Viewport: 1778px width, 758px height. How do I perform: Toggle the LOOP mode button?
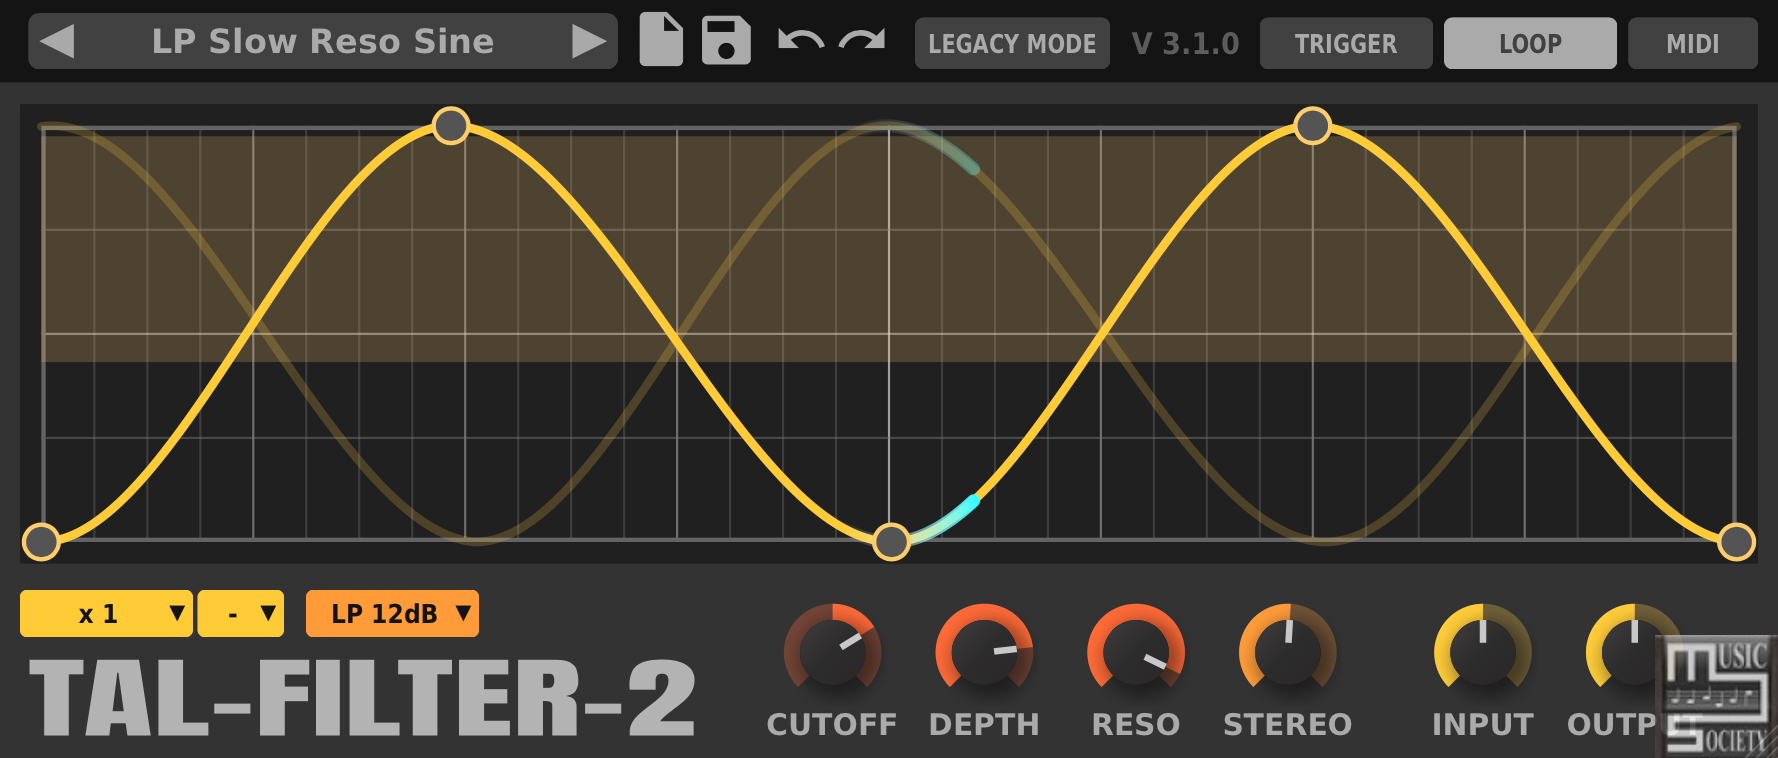tap(1530, 43)
